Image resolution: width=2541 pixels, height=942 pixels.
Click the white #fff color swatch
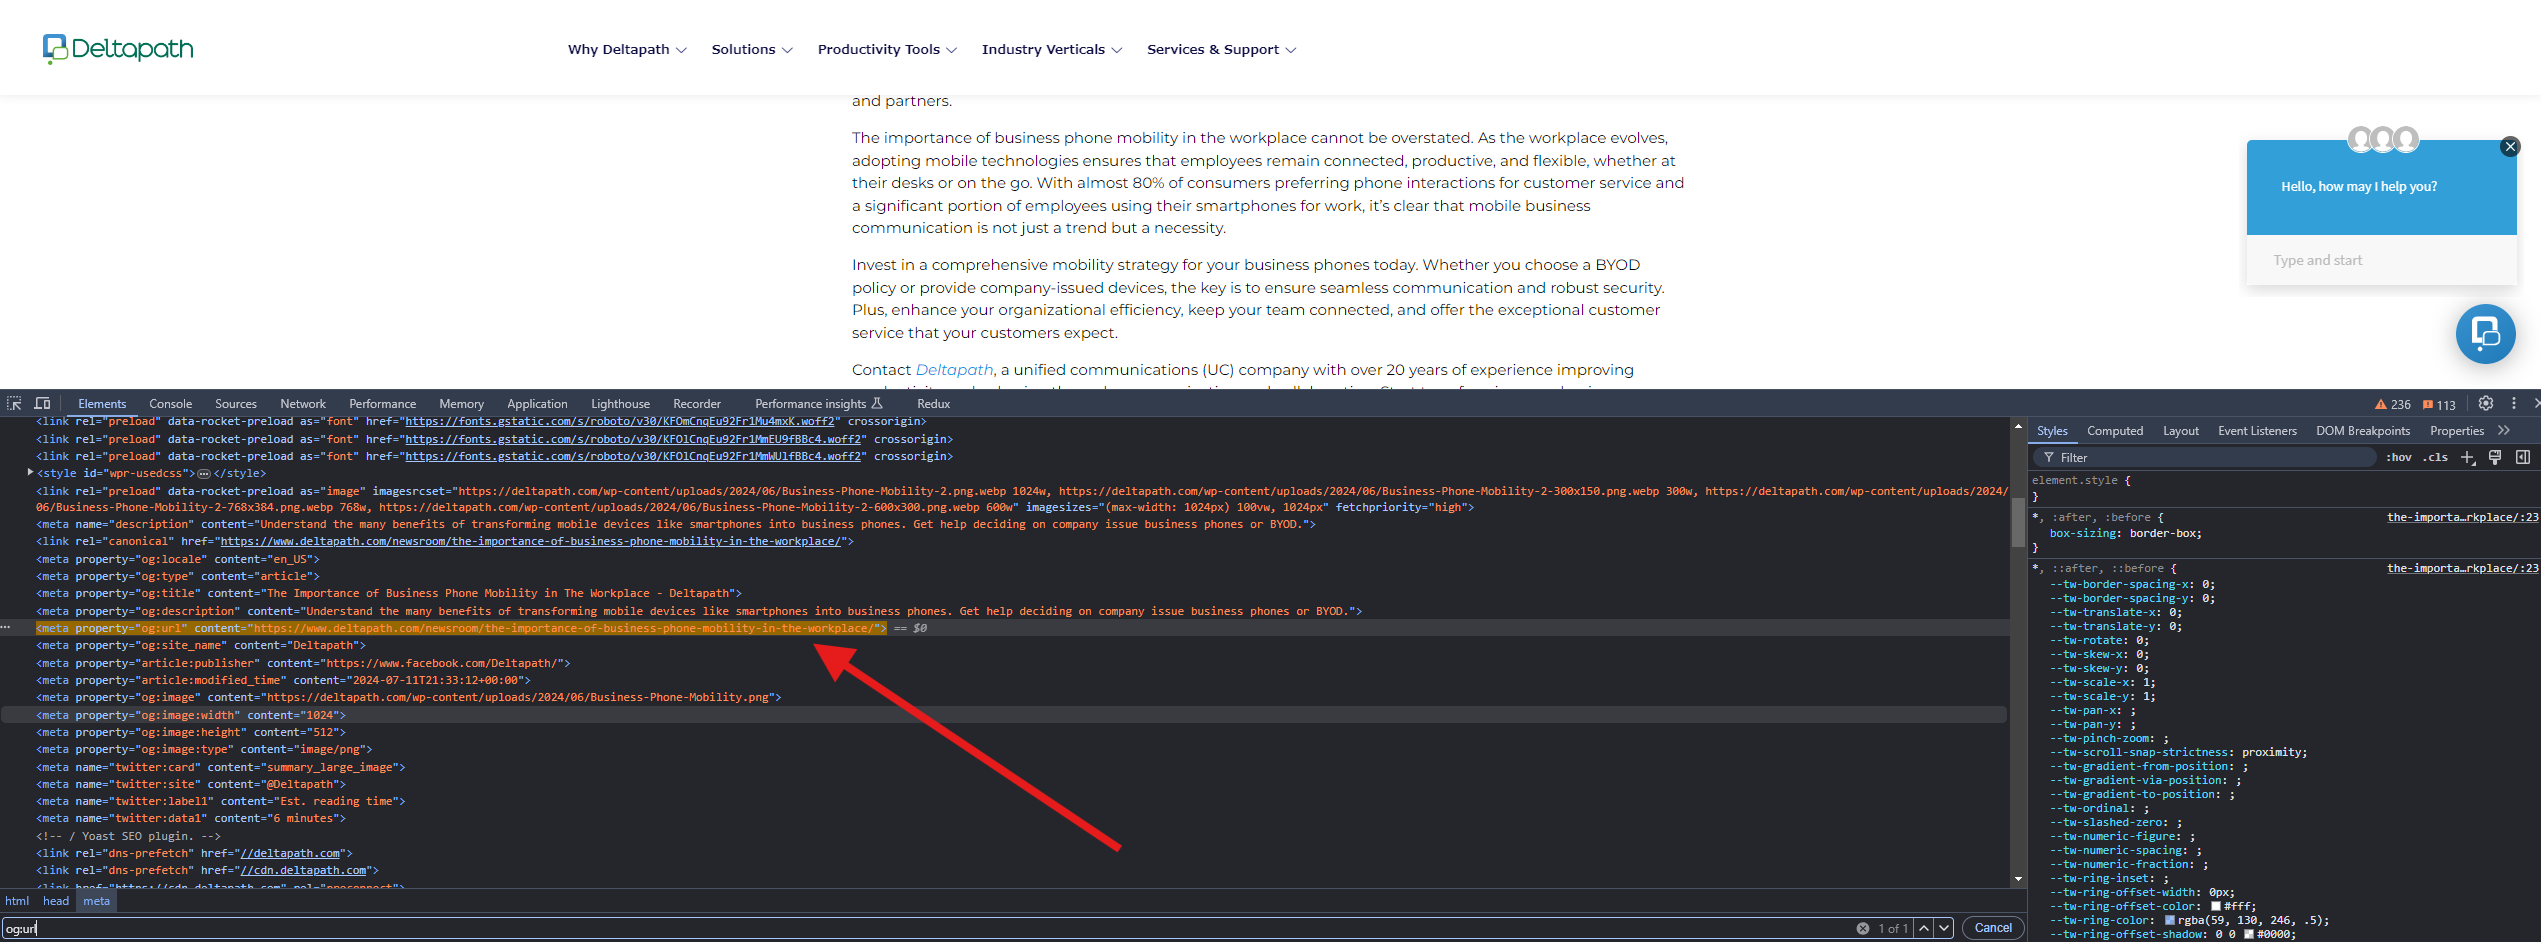pos(2216,906)
